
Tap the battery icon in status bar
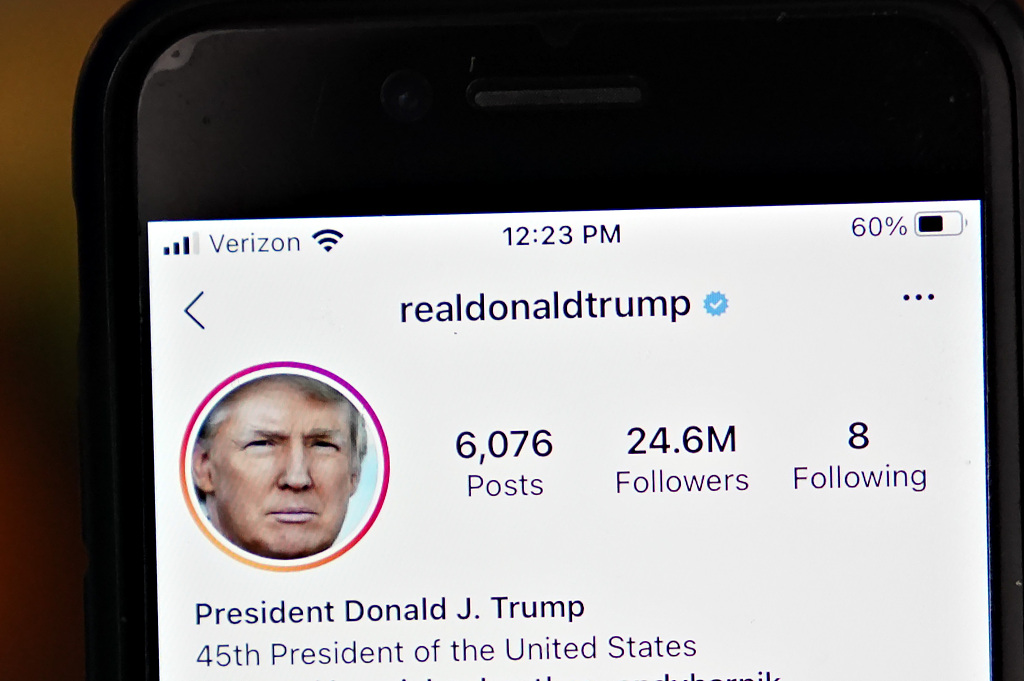(940, 224)
